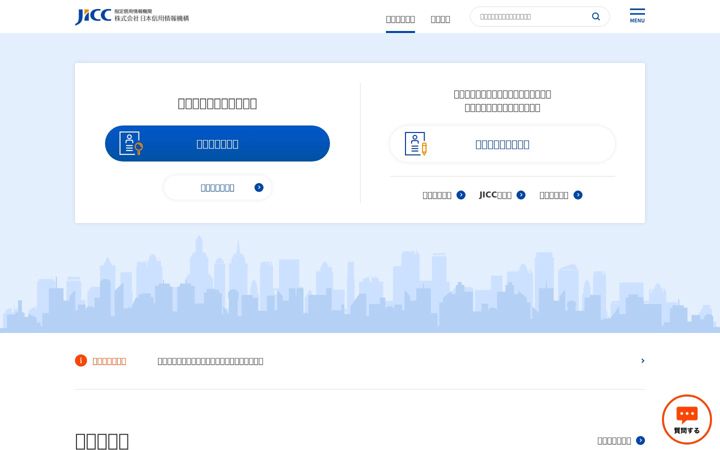Click the large white pill button with blue text
Screen dimensions: 720x450
502,144
